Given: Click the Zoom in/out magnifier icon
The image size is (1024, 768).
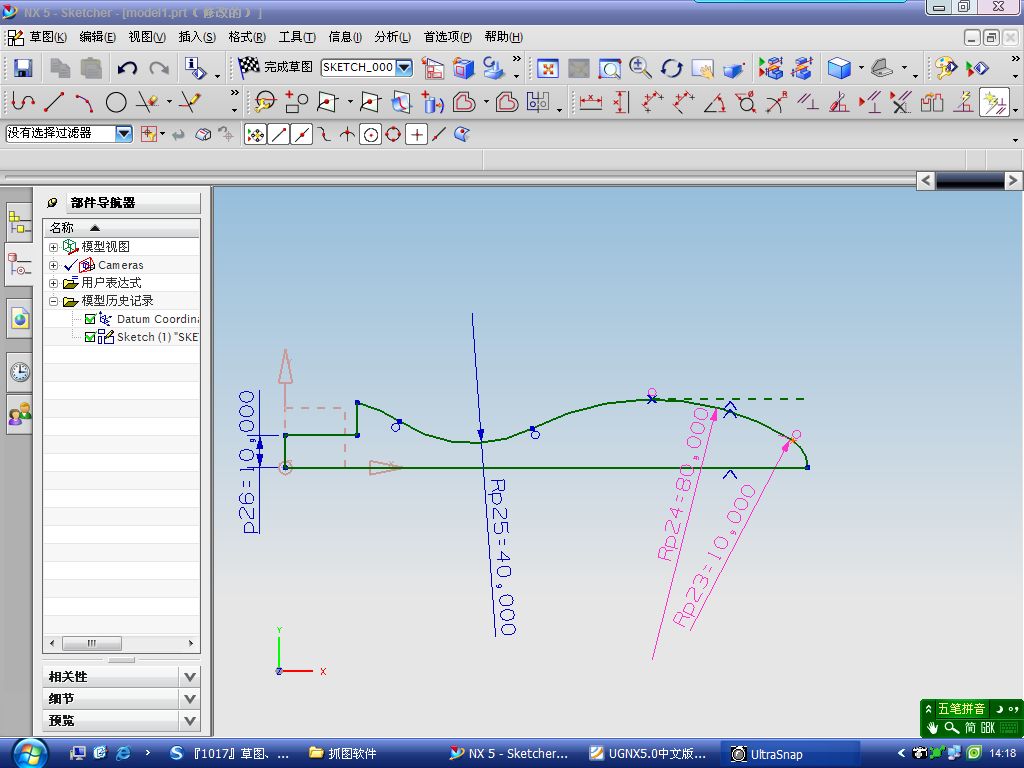Looking at the screenshot, I should point(641,68).
